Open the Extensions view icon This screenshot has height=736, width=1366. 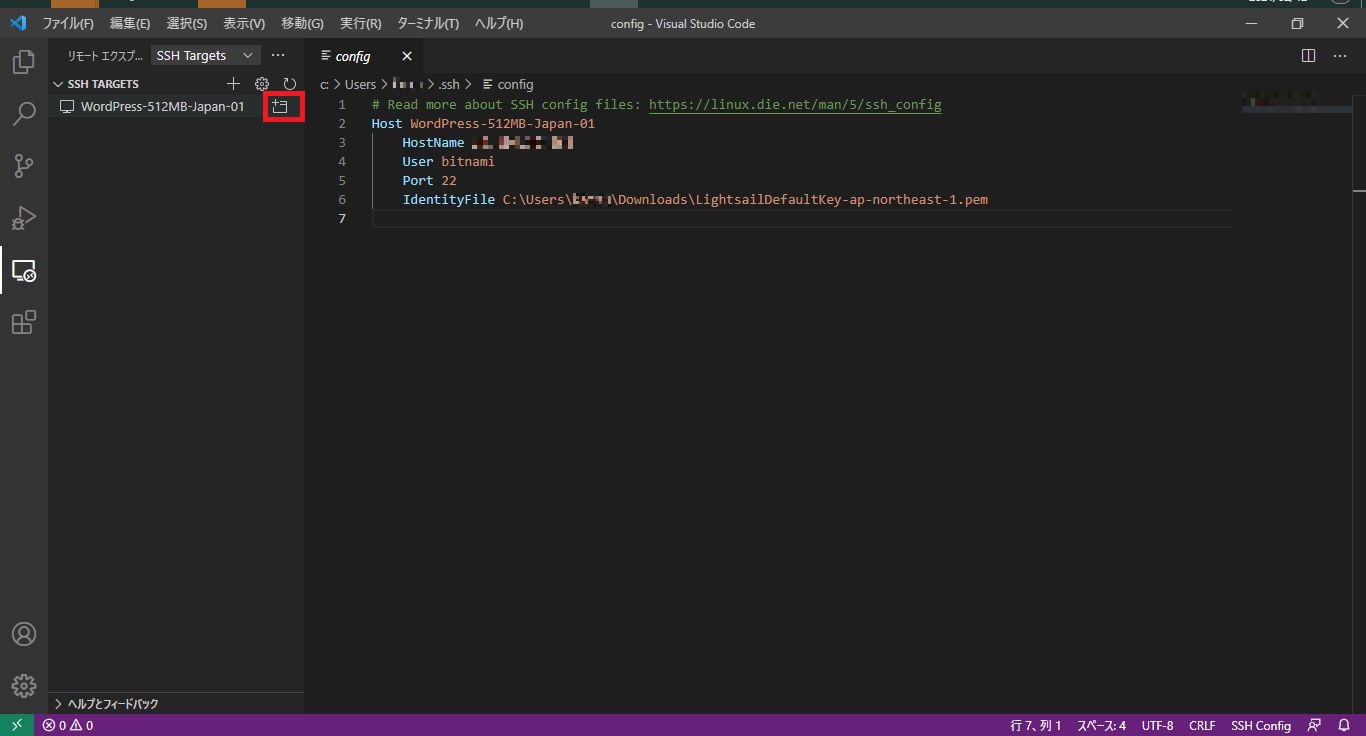coord(23,322)
